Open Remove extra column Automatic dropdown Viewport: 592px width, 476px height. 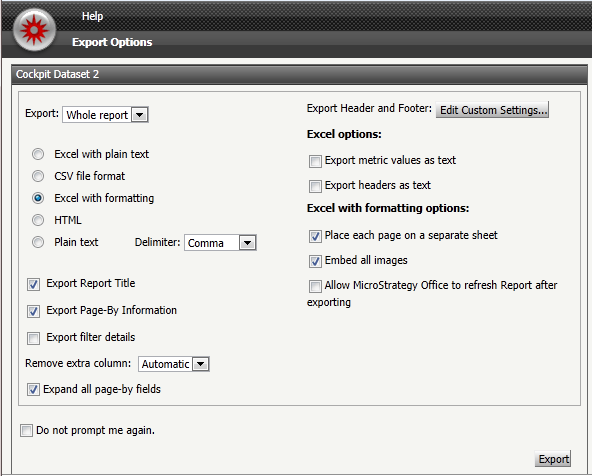174,364
